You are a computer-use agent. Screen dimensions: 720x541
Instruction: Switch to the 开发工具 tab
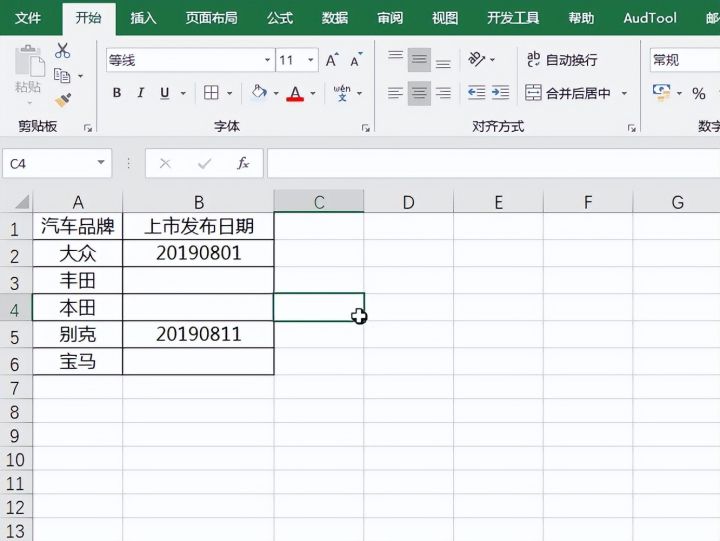pos(513,18)
